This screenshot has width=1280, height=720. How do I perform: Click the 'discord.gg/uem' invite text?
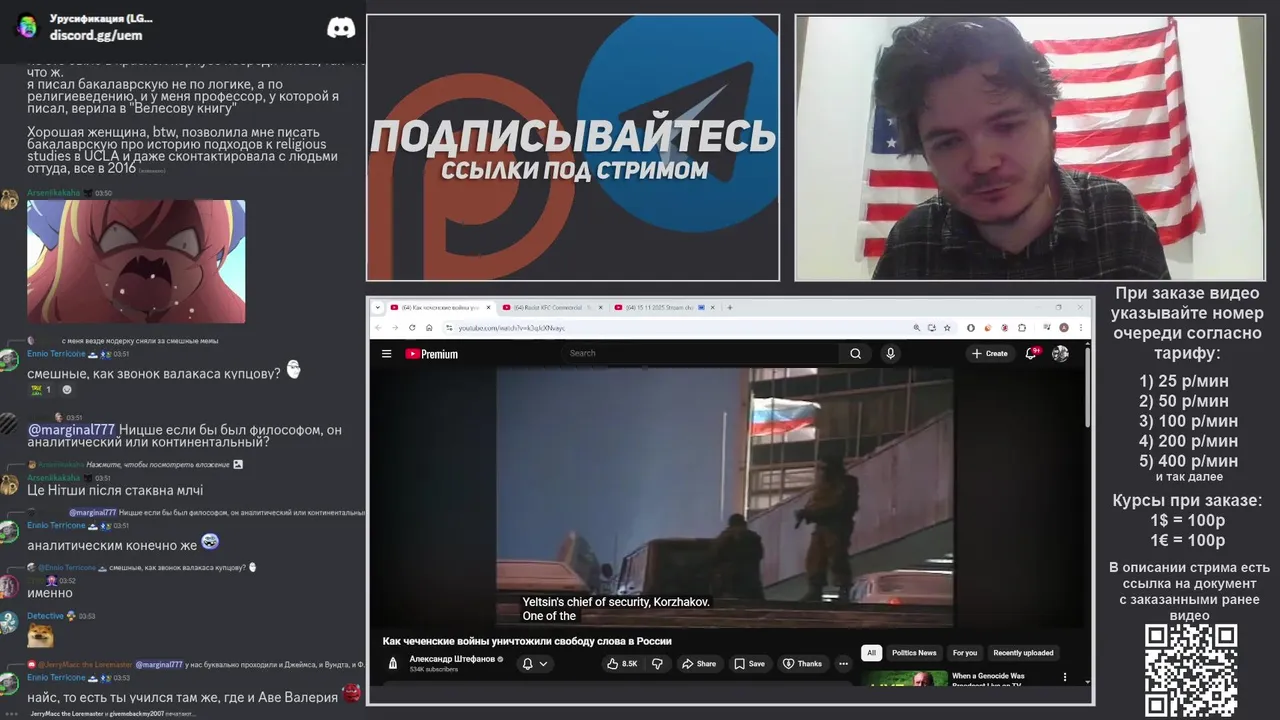click(x=96, y=35)
